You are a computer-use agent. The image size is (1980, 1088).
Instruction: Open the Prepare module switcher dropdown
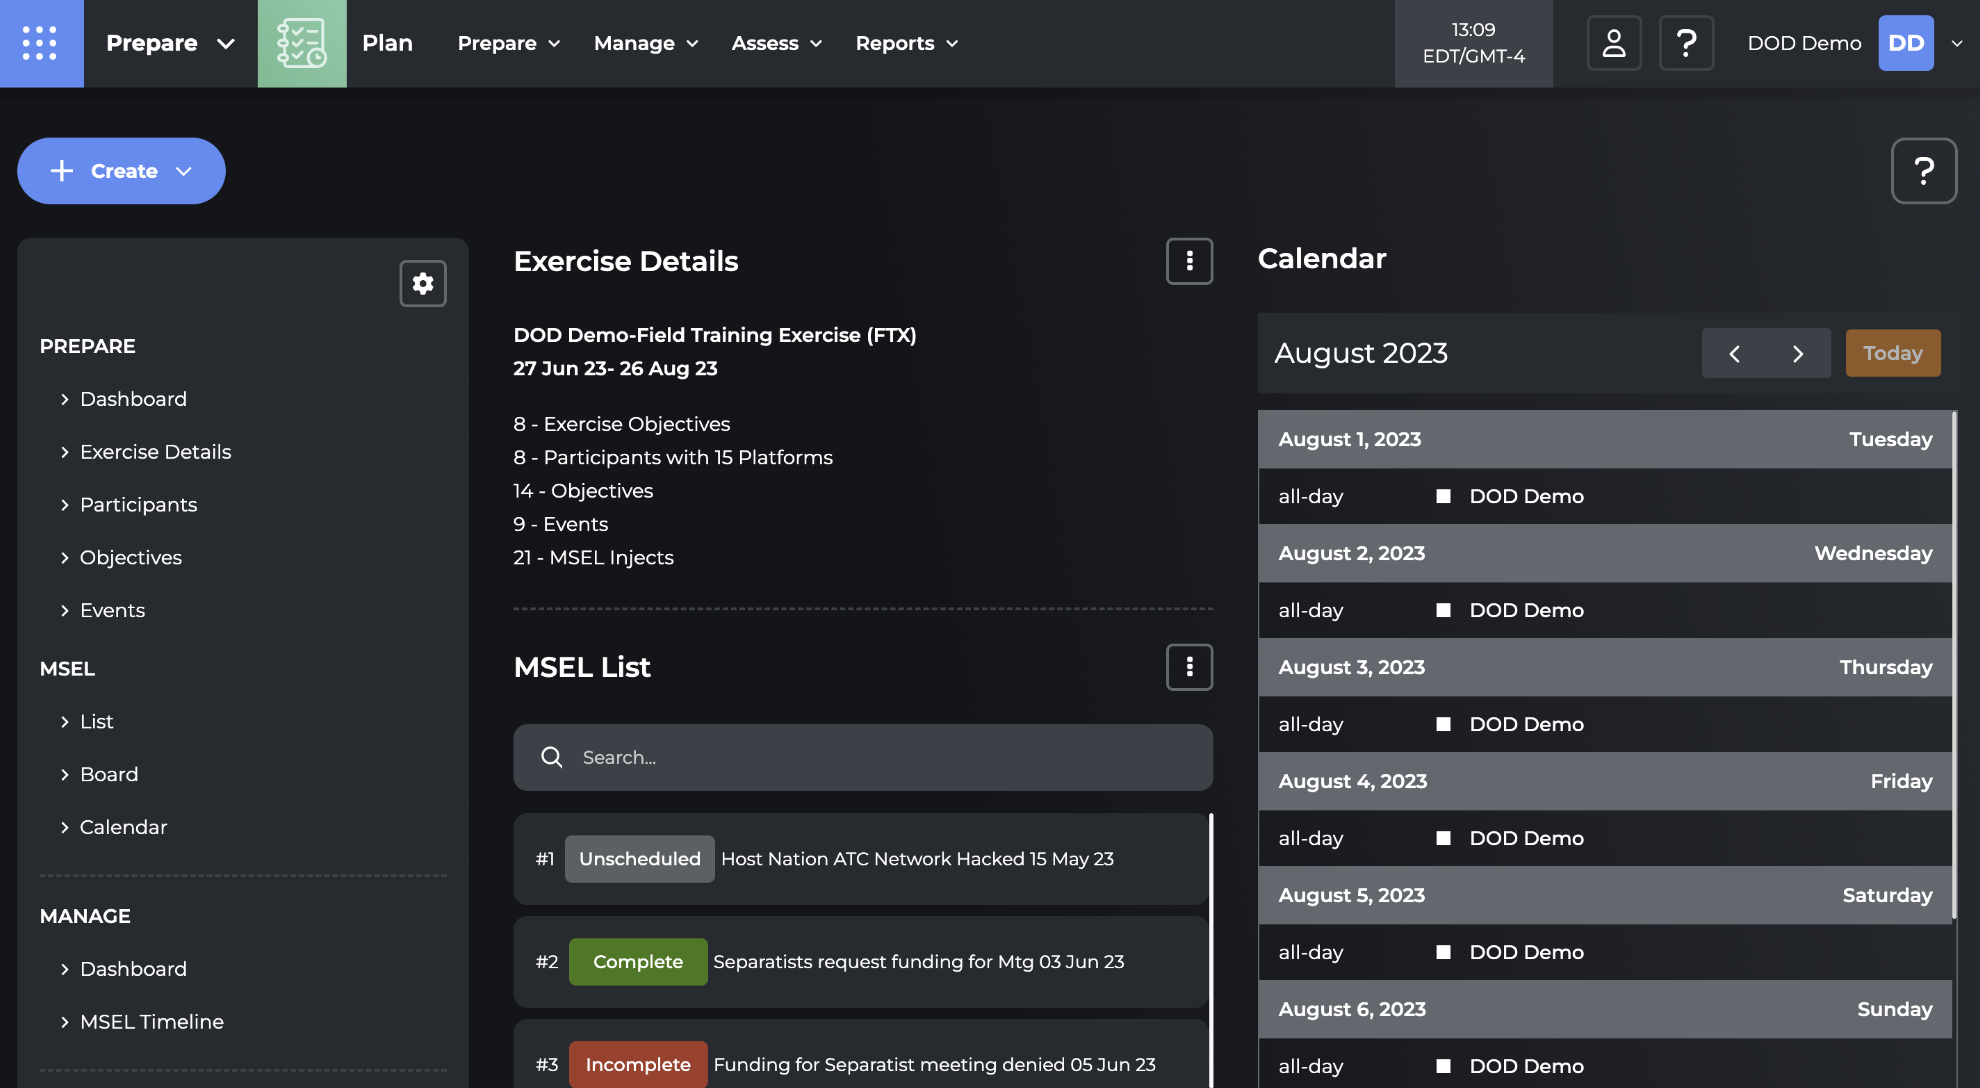coord(170,43)
